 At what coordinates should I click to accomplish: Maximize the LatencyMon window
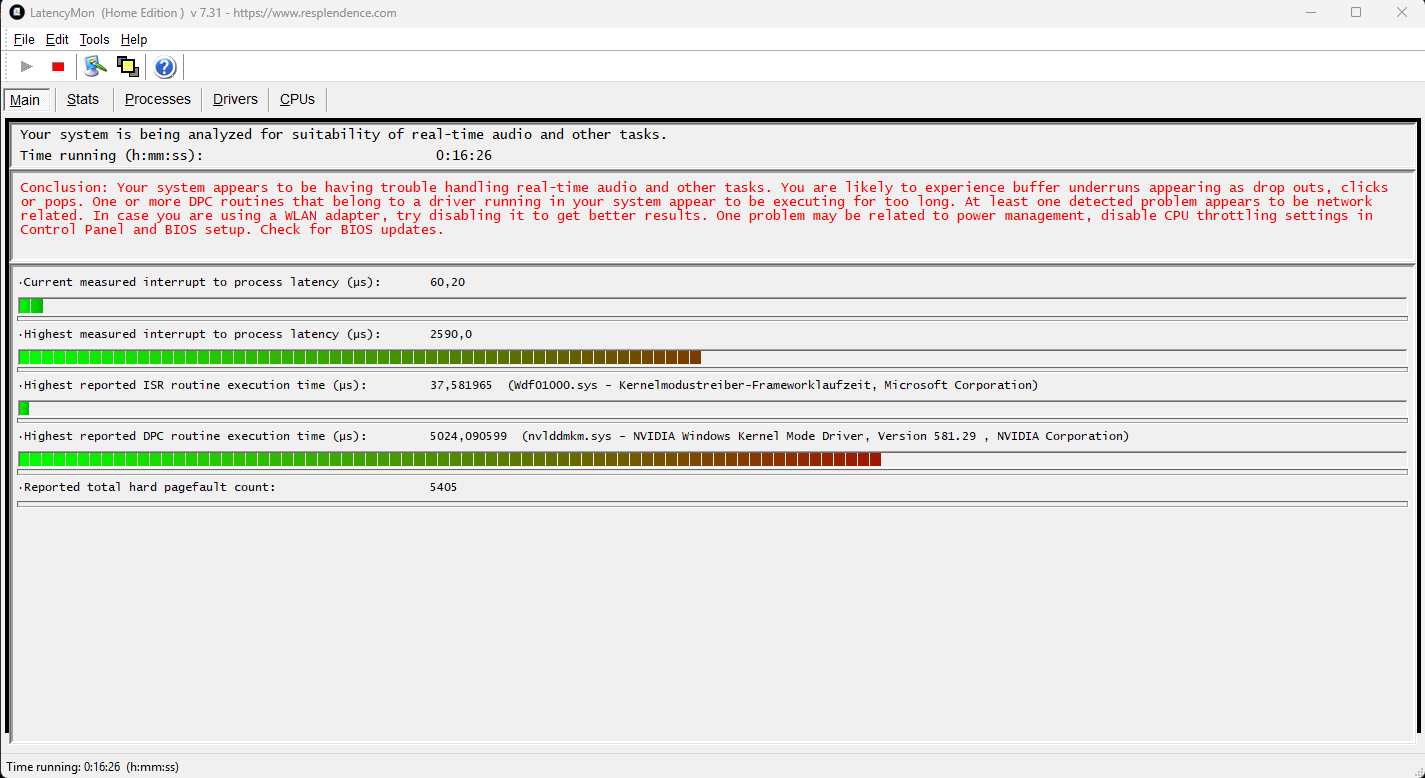[x=1356, y=13]
